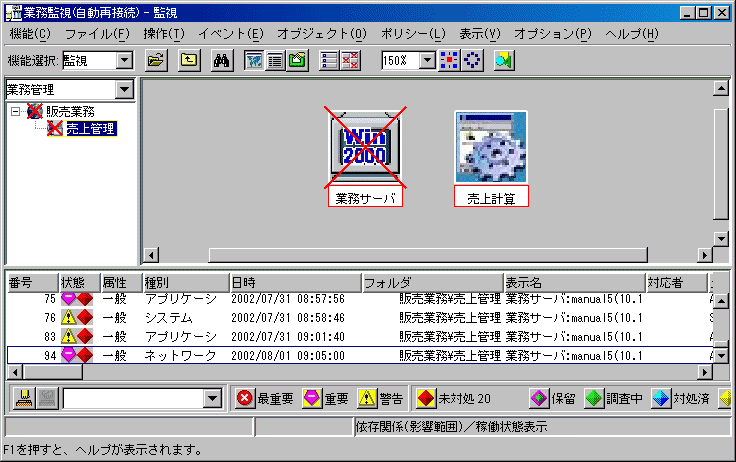Click the event list icon with red X marks

pos(350,61)
